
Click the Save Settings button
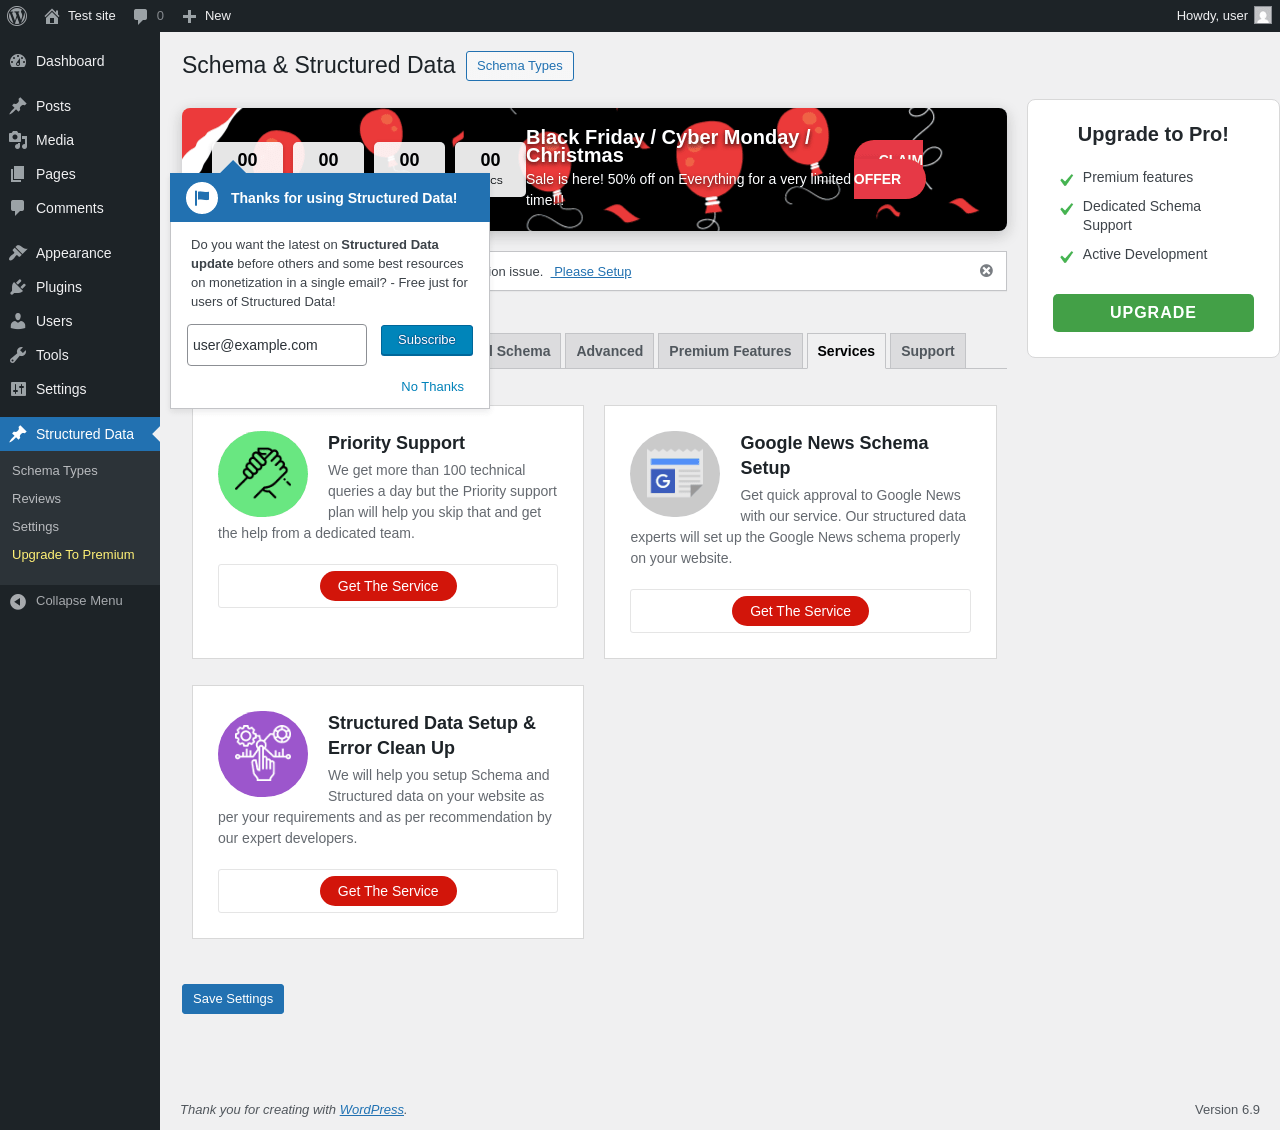point(233,999)
